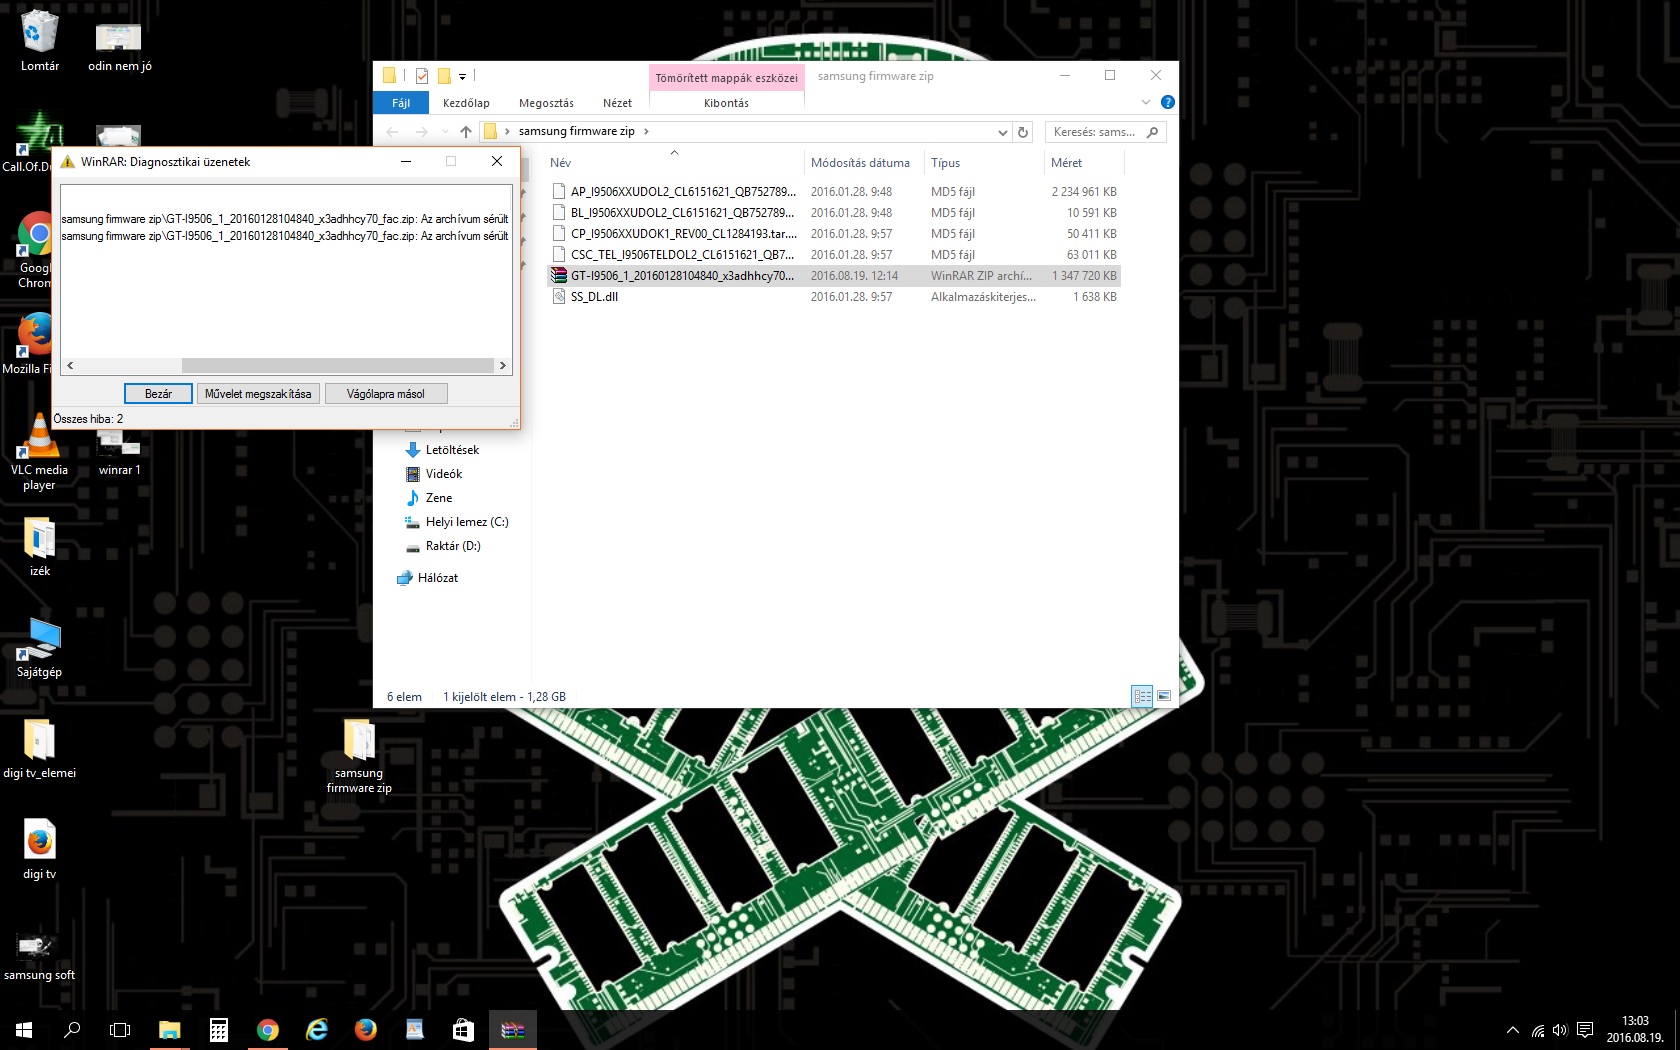Click the taskbar clock showing 13:03
This screenshot has width=1680, height=1050.
pos(1635,1029)
